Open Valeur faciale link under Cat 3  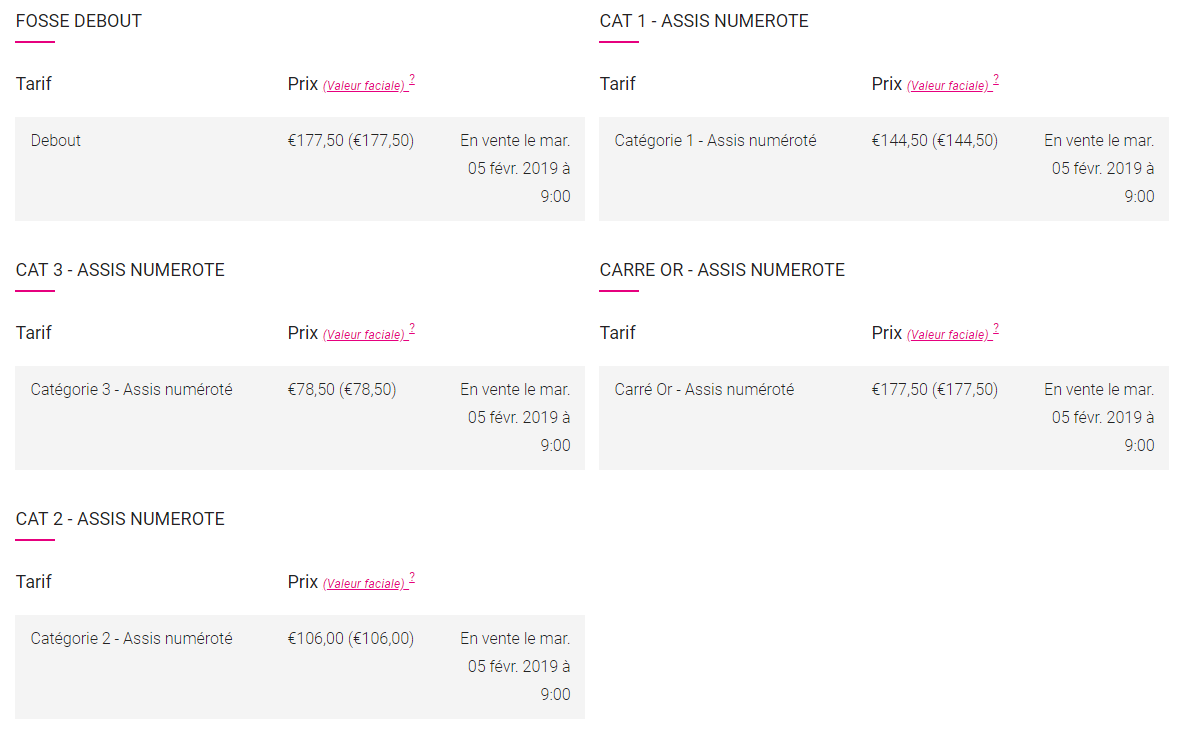[x=364, y=335]
